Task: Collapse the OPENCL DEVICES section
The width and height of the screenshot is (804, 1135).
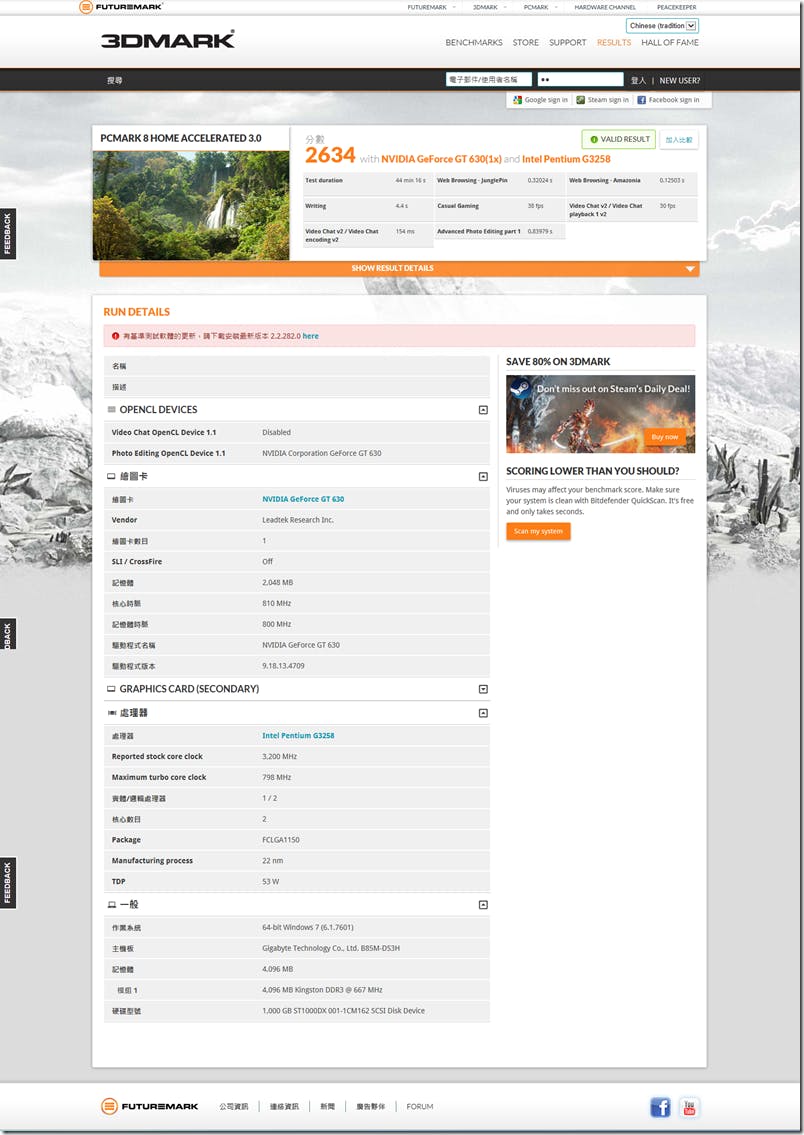Action: pyautogui.click(x=483, y=410)
